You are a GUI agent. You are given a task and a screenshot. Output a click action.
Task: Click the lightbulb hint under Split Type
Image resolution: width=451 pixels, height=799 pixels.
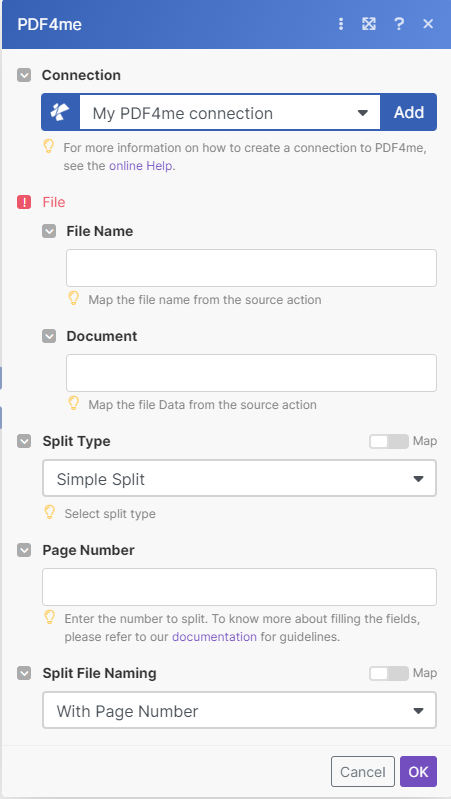[49, 512]
